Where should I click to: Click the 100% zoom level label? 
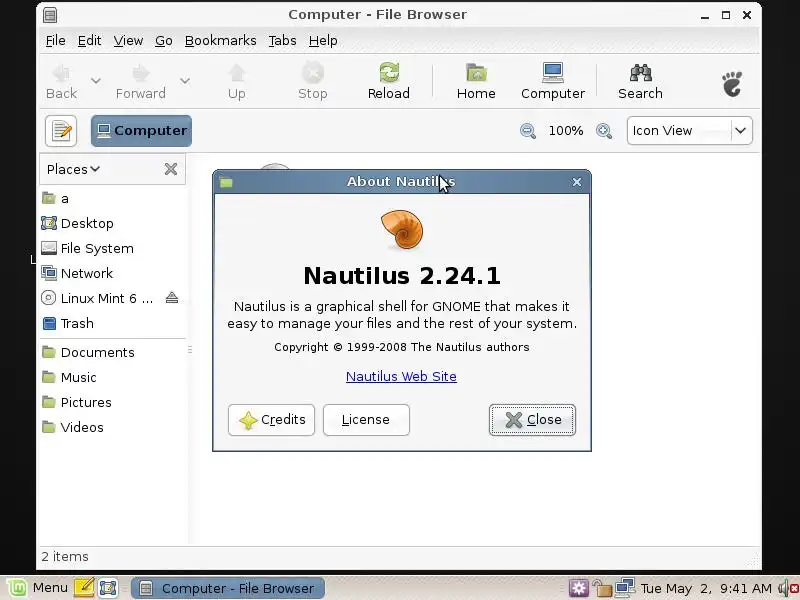click(566, 131)
